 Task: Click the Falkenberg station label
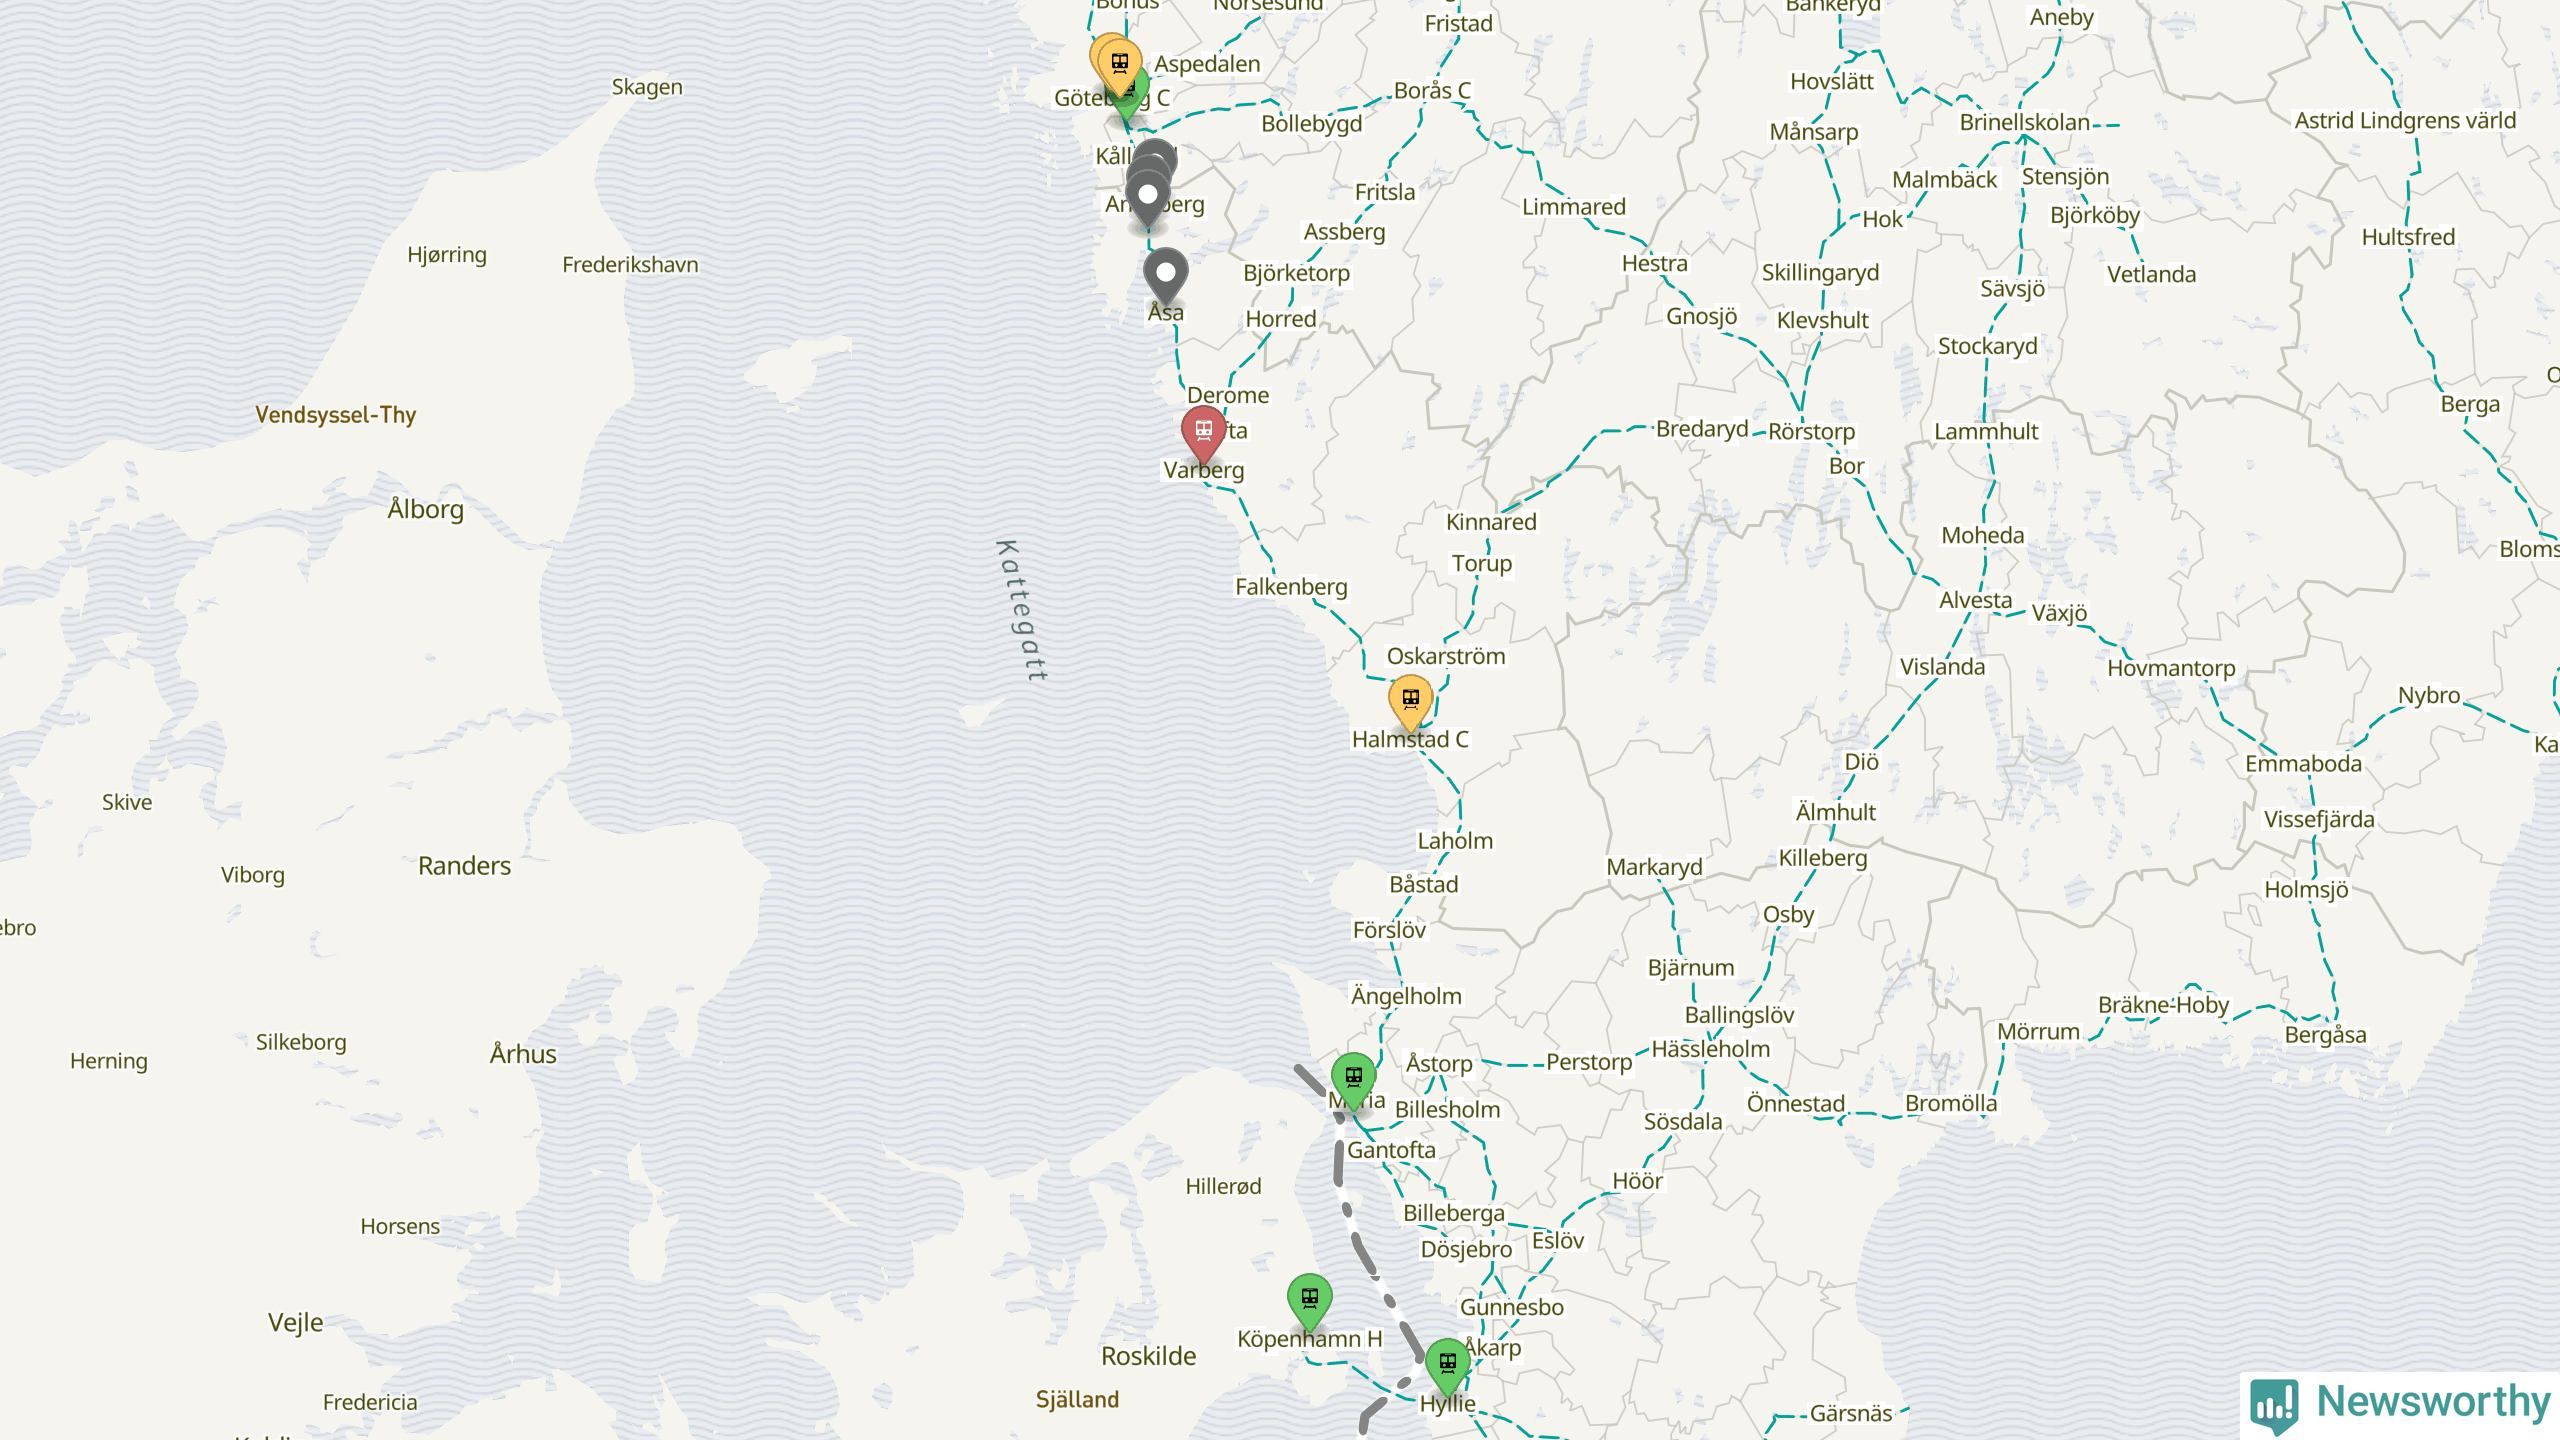1291,587
